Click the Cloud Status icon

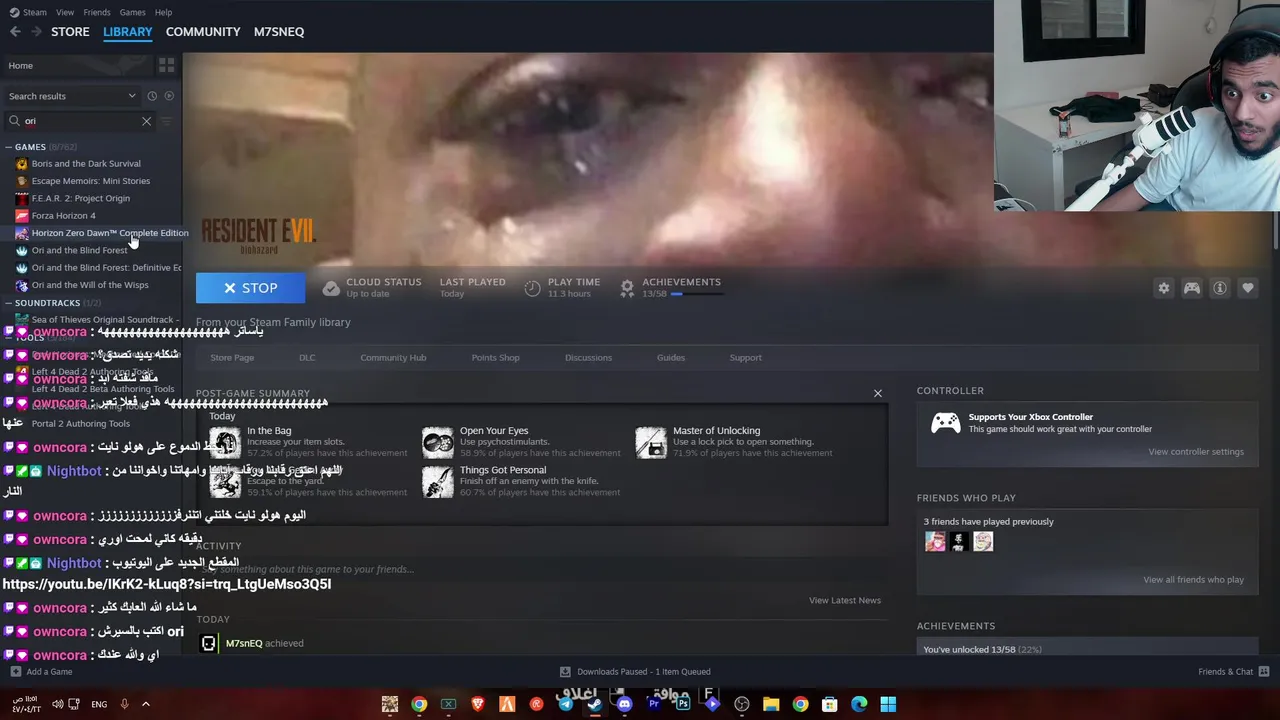coord(331,288)
